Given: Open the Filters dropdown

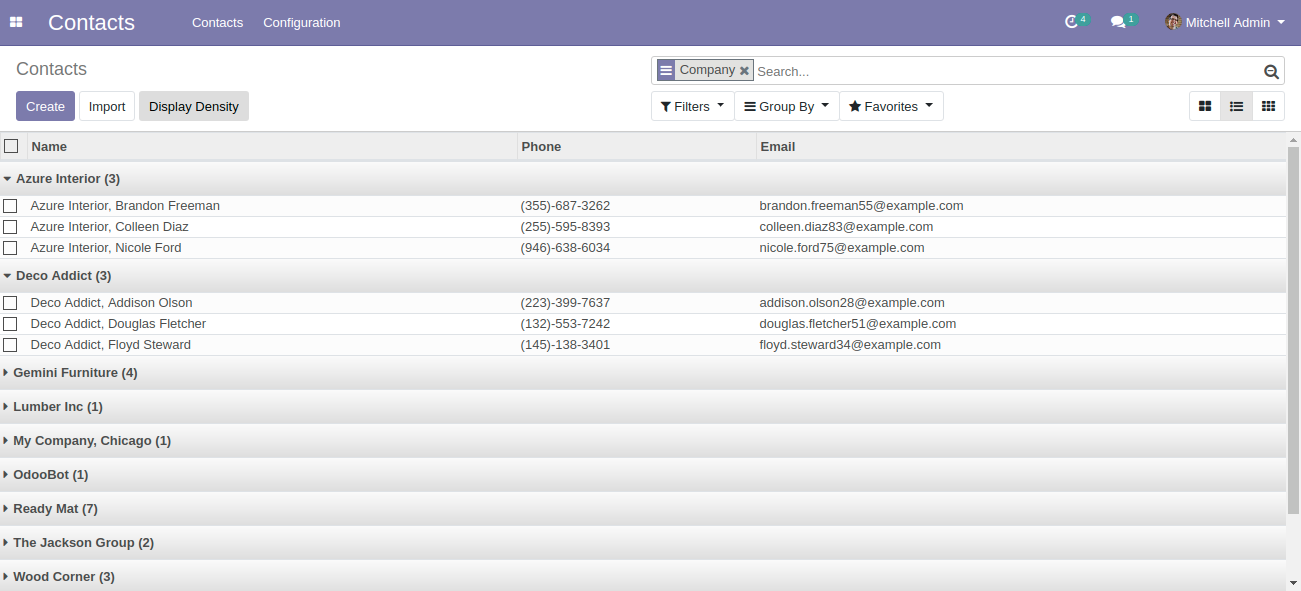Looking at the screenshot, I should click(x=692, y=106).
